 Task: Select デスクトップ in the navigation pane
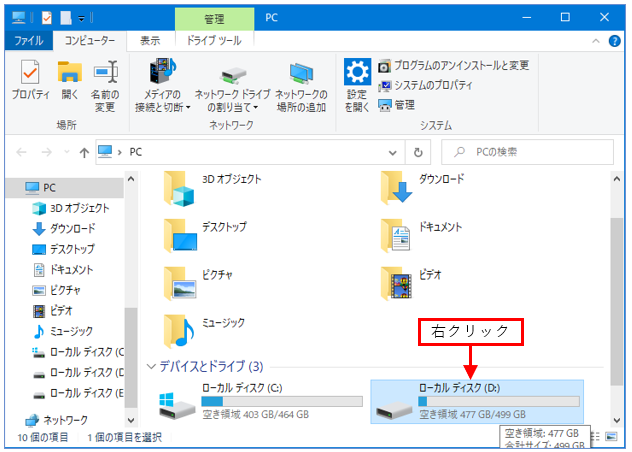tap(63, 249)
